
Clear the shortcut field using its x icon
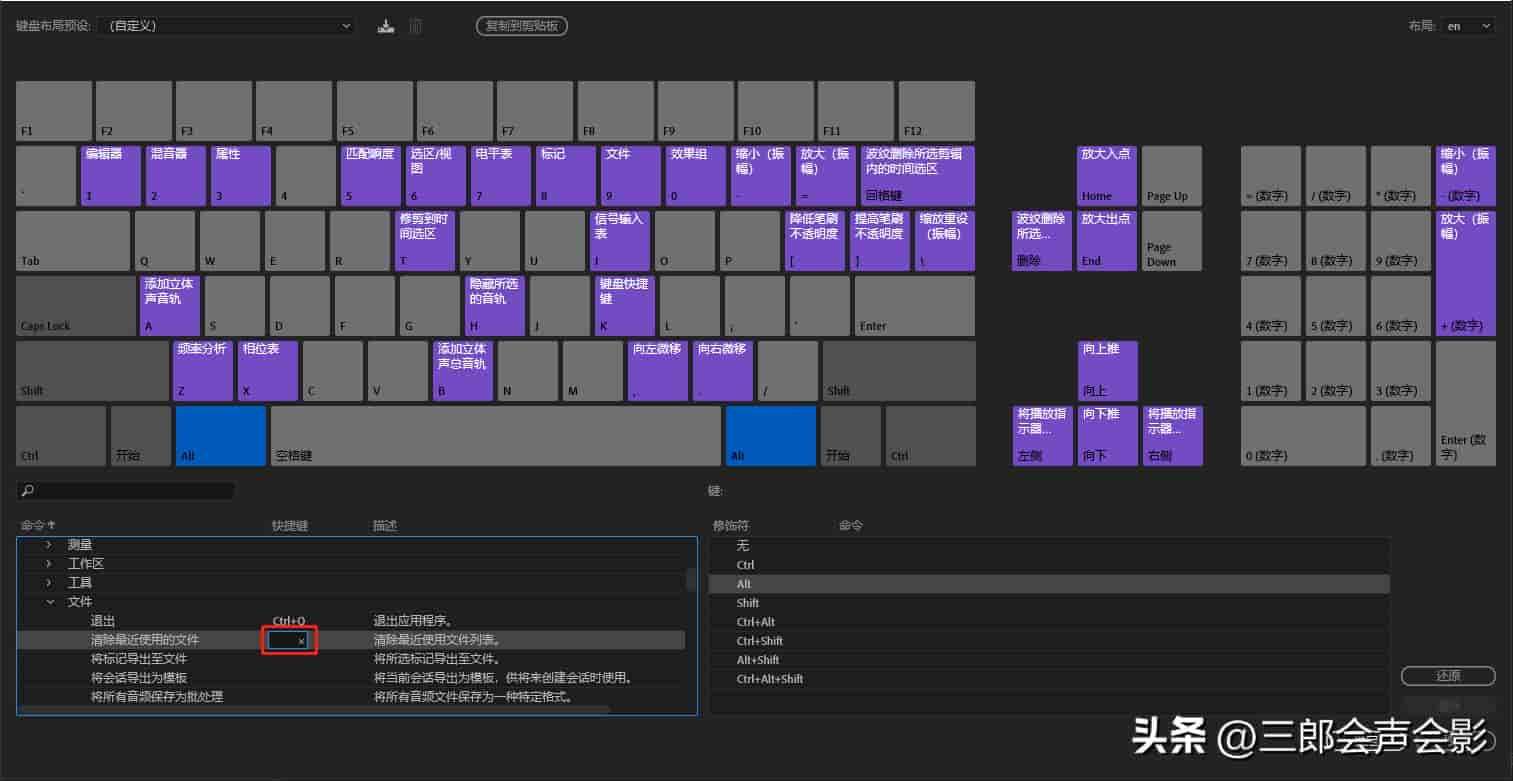pyautogui.click(x=301, y=641)
